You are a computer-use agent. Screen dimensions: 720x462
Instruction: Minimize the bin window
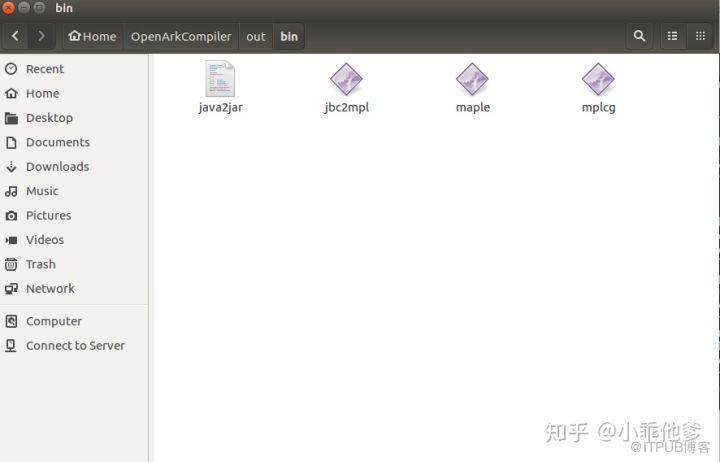pos(24,7)
